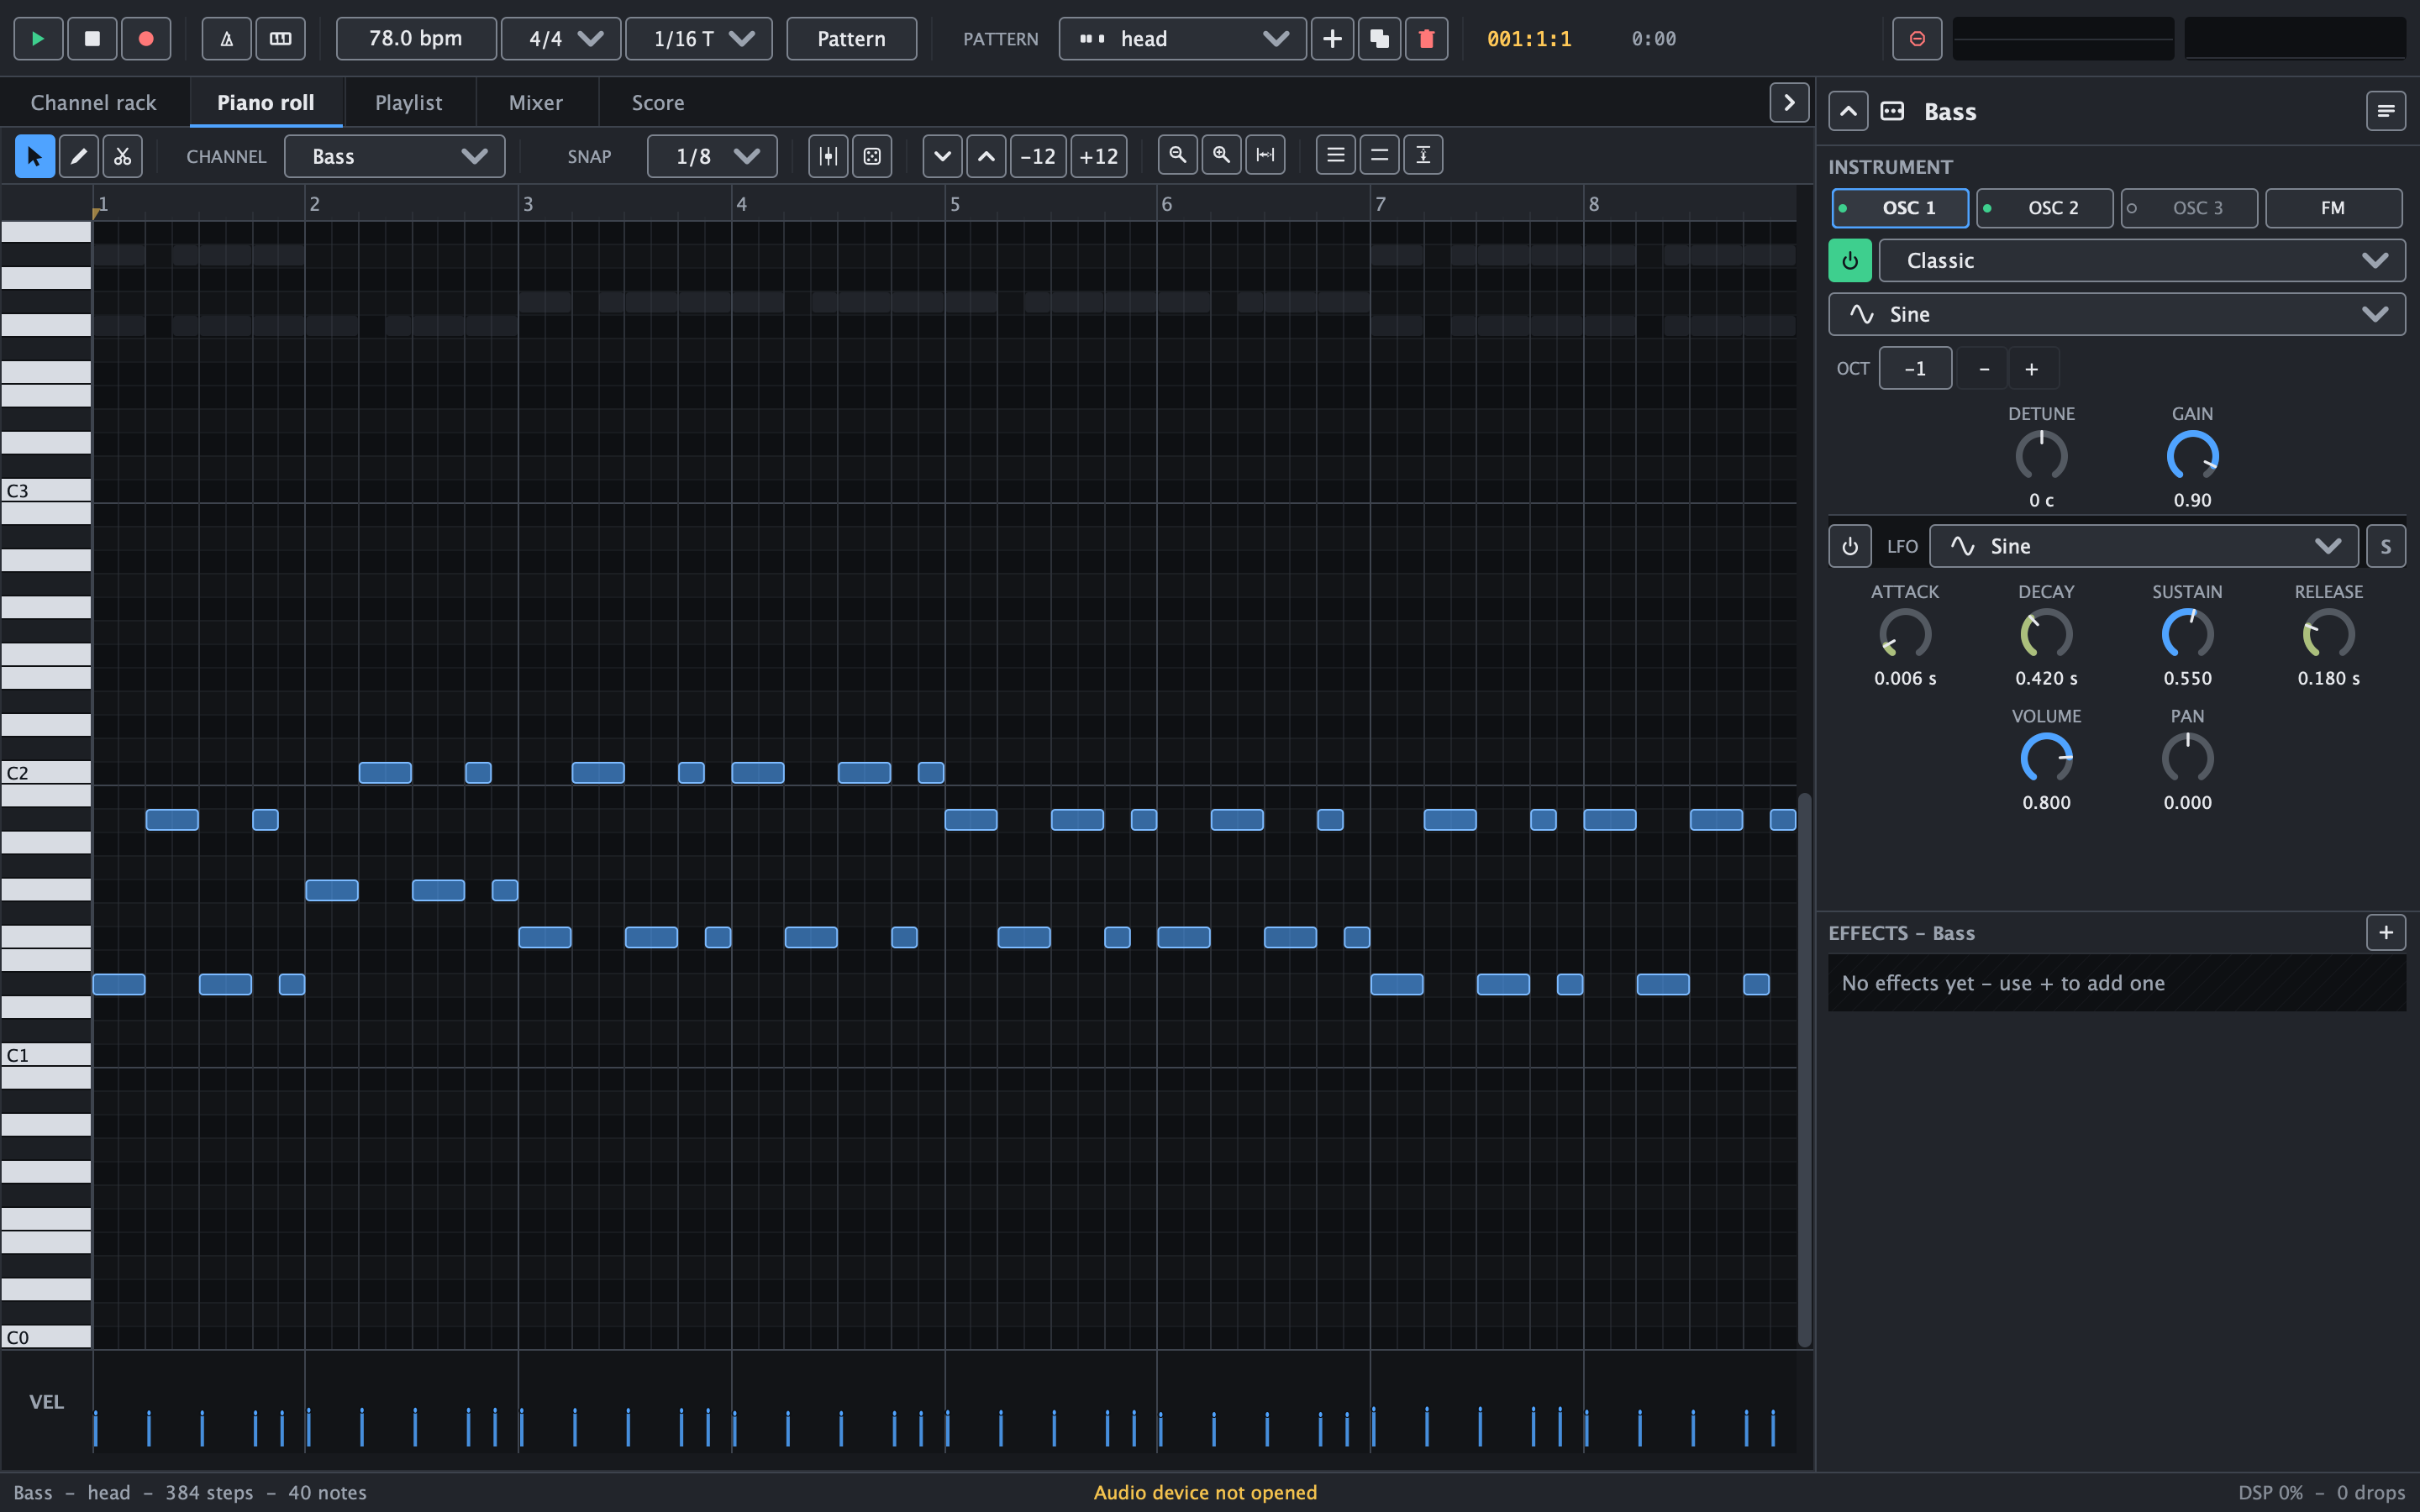Click the -12 octave down button
2420x1512 pixels.
[x=1038, y=156]
